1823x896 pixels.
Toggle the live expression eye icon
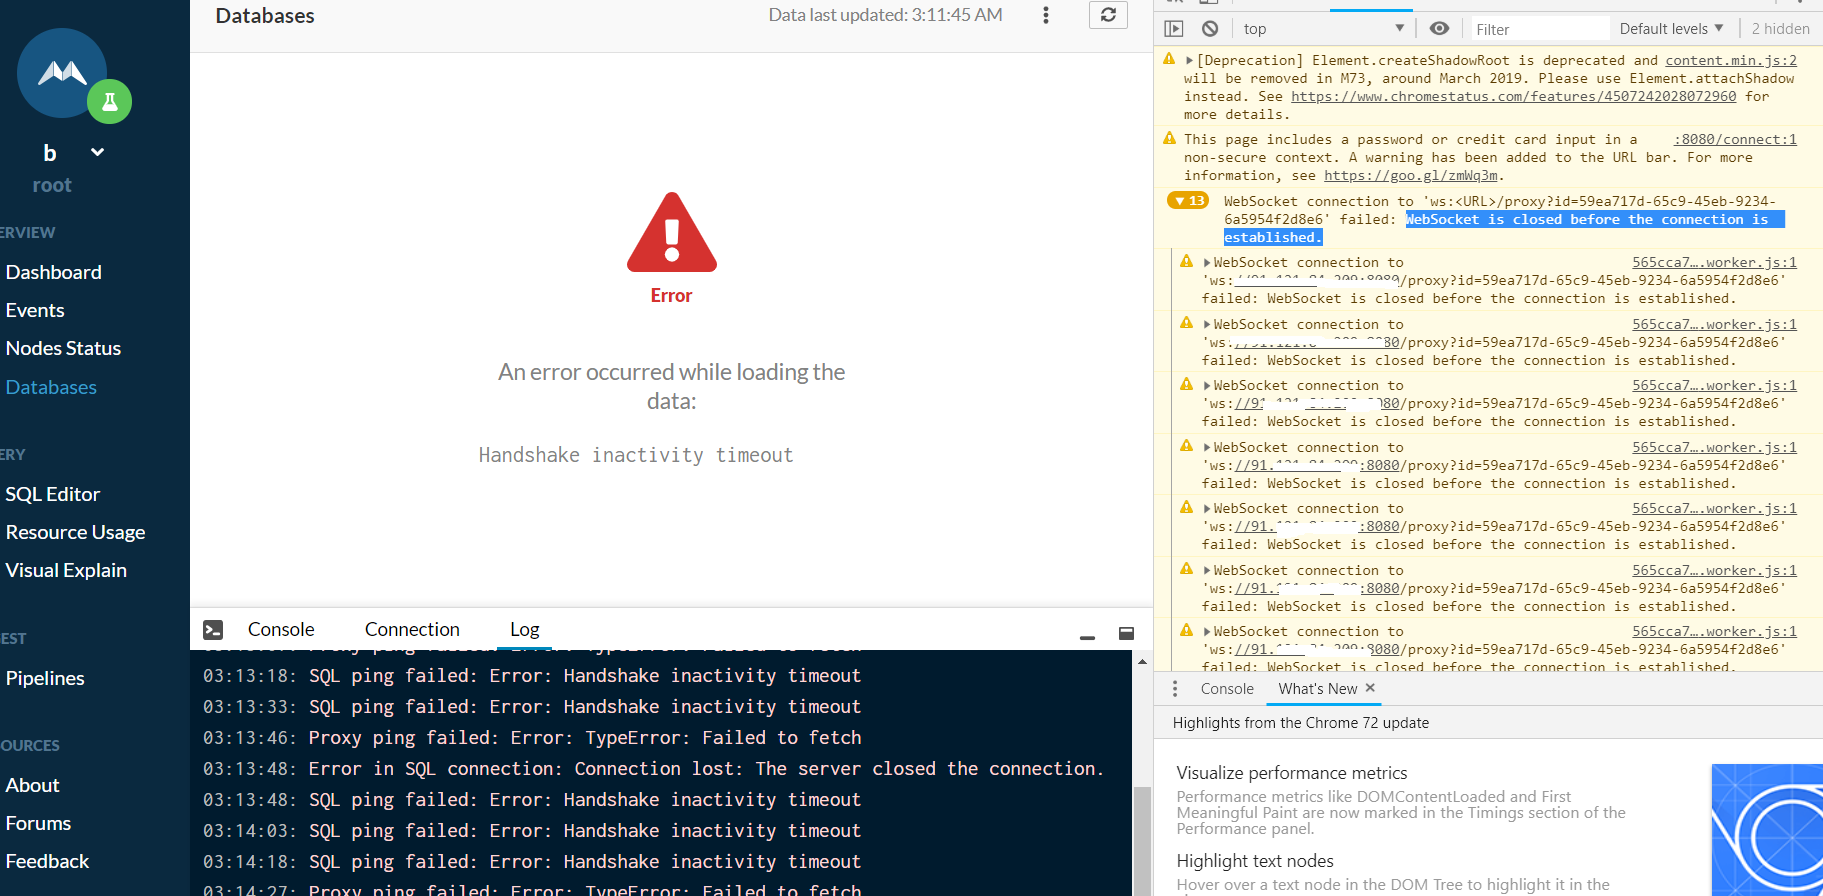(1439, 29)
